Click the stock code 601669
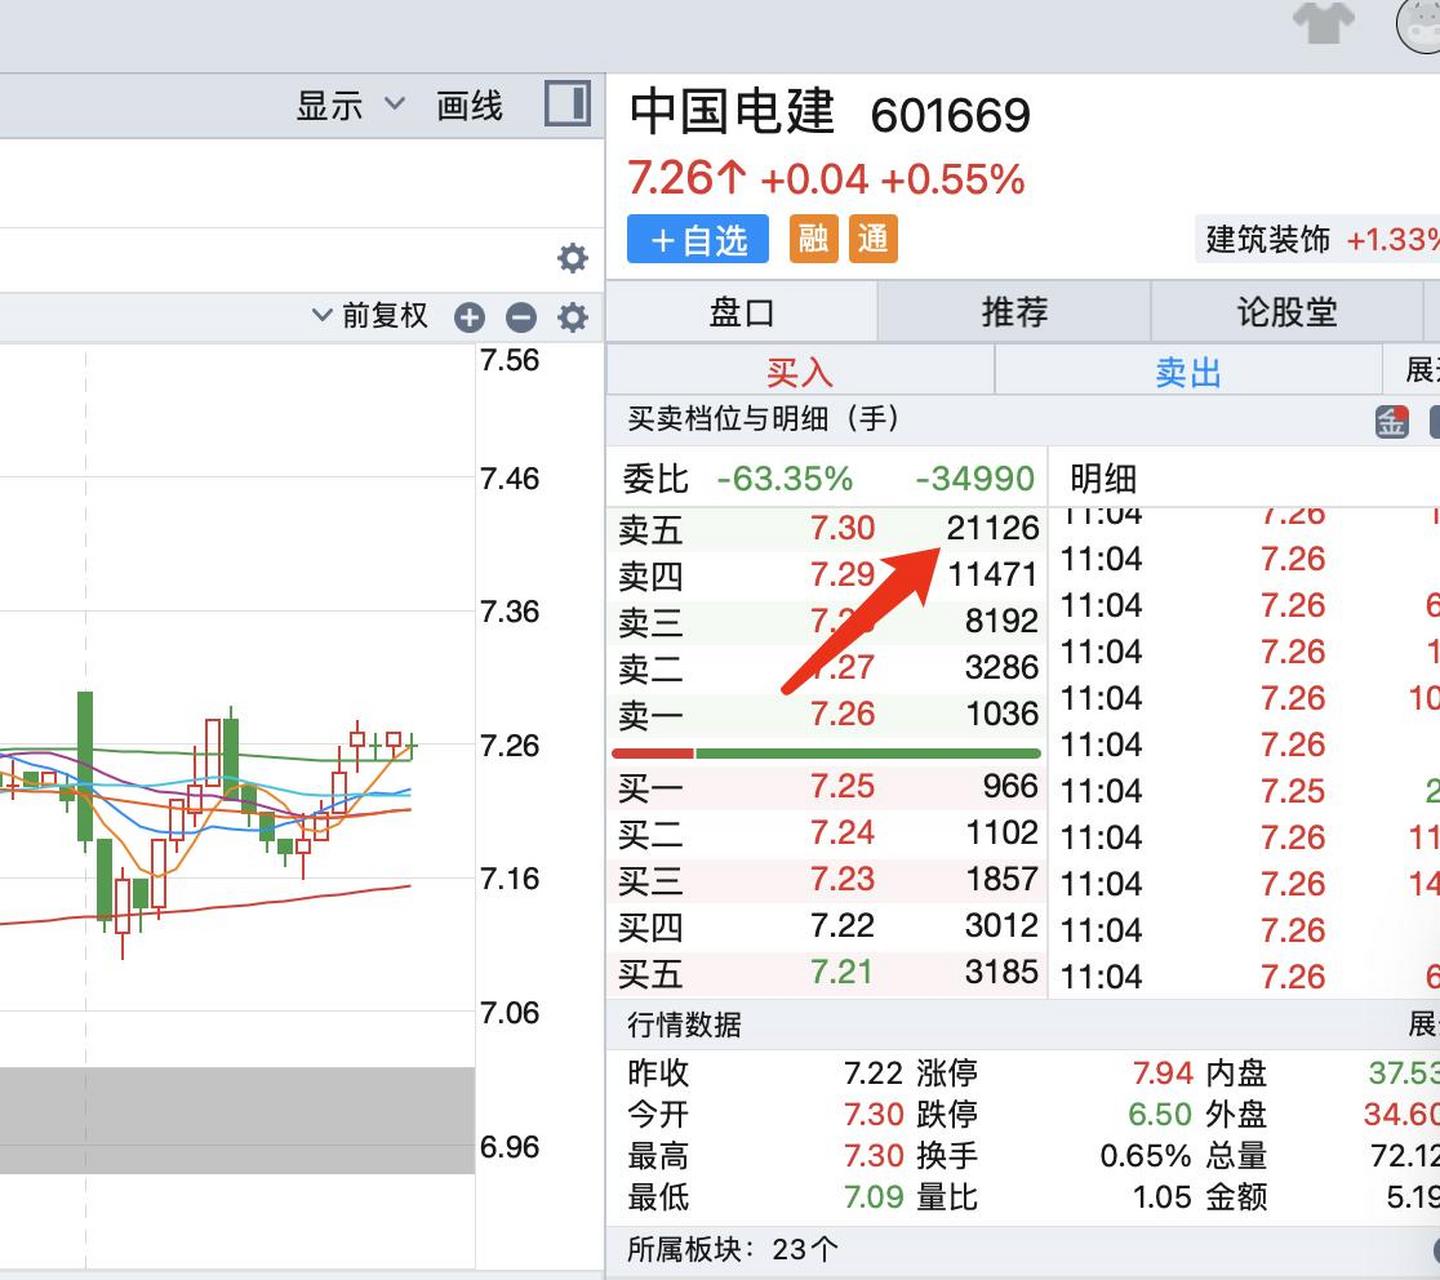1440x1280 pixels. (x=951, y=116)
